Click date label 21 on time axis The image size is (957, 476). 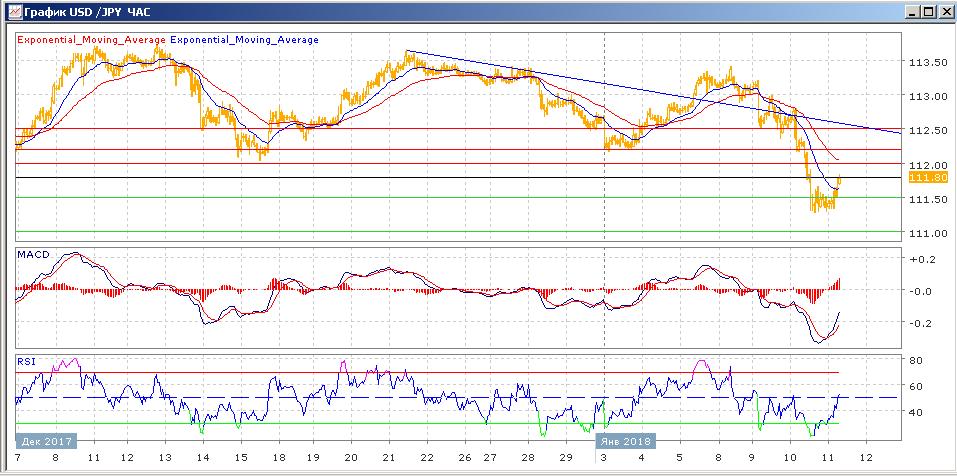pos(389,457)
